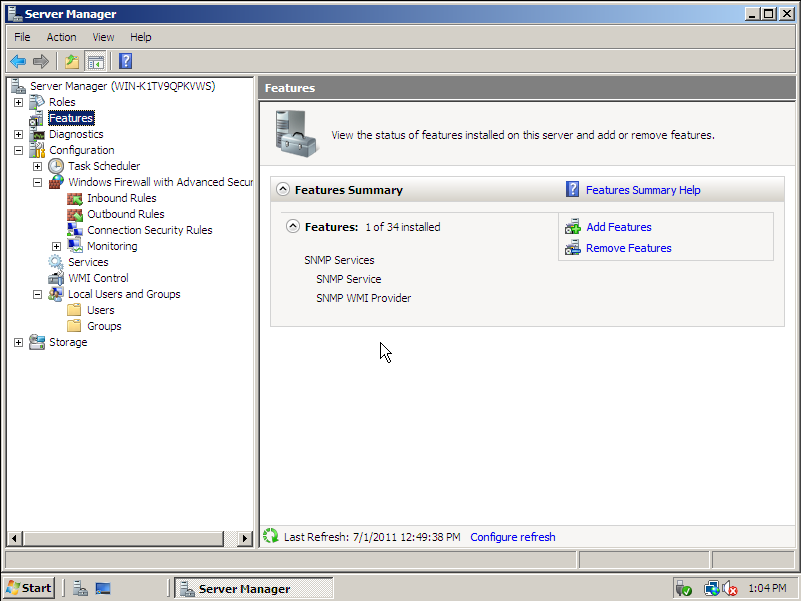Click the network icon in system tray
801x601 pixels.
point(711,588)
